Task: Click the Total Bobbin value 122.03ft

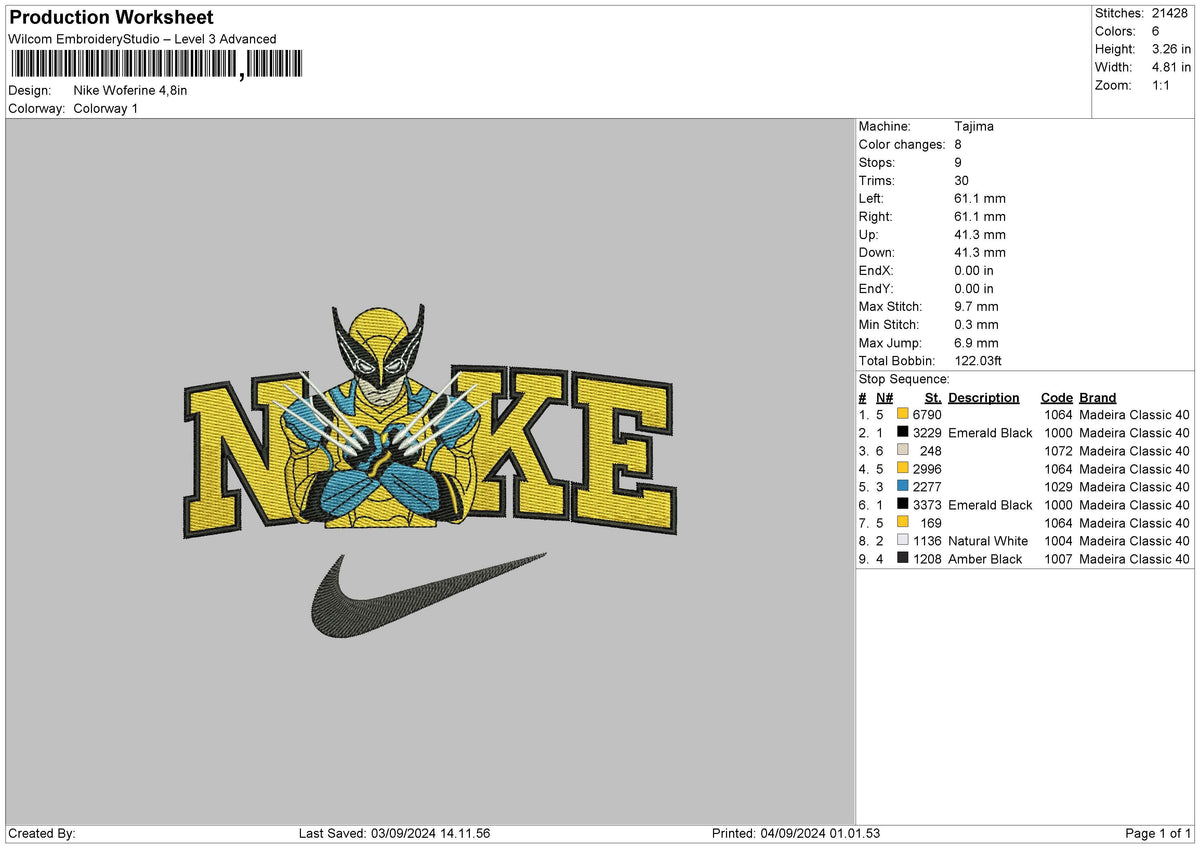Action: pos(978,360)
